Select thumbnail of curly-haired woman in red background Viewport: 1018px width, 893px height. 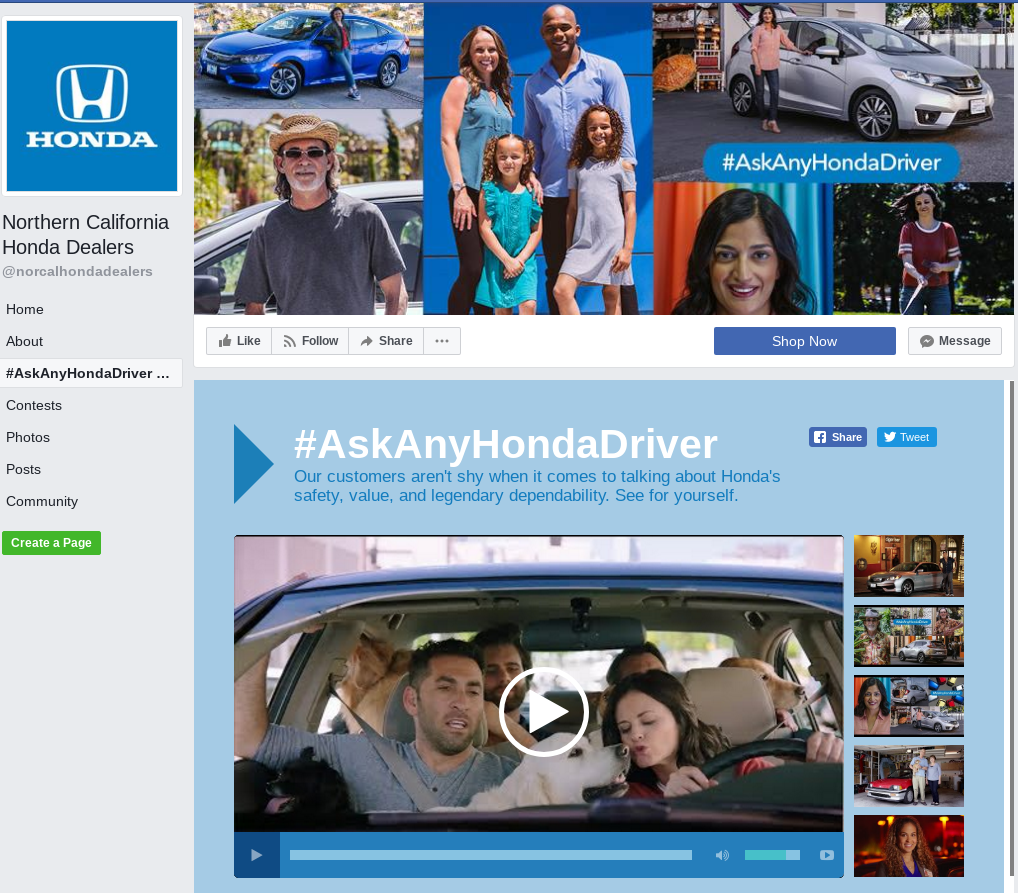pyautogui.click(x=908, y=846)
